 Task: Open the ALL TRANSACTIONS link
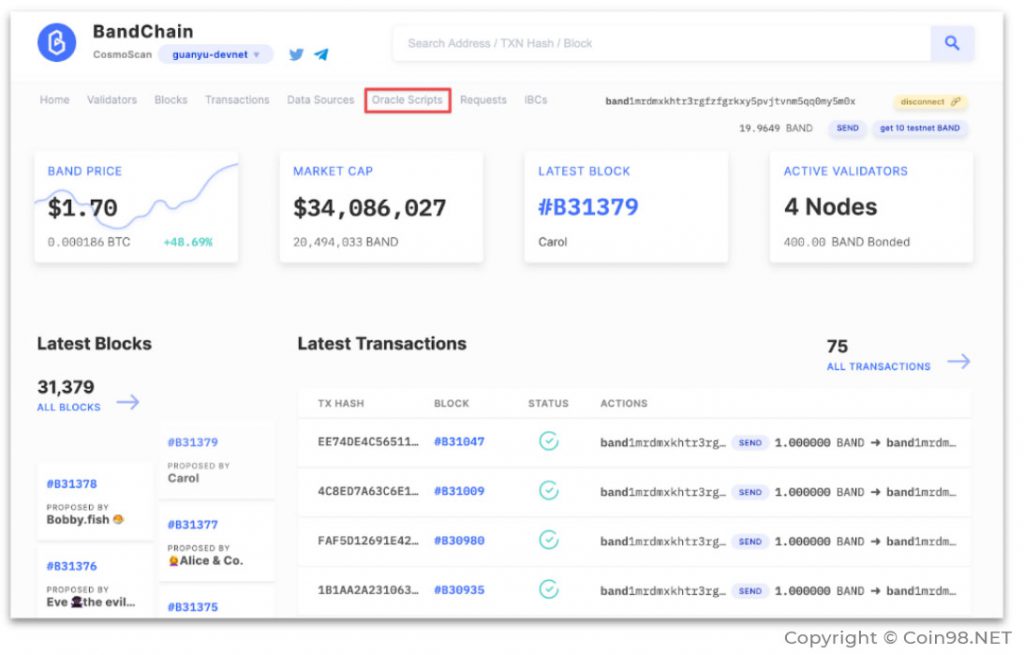coord(878,367)
